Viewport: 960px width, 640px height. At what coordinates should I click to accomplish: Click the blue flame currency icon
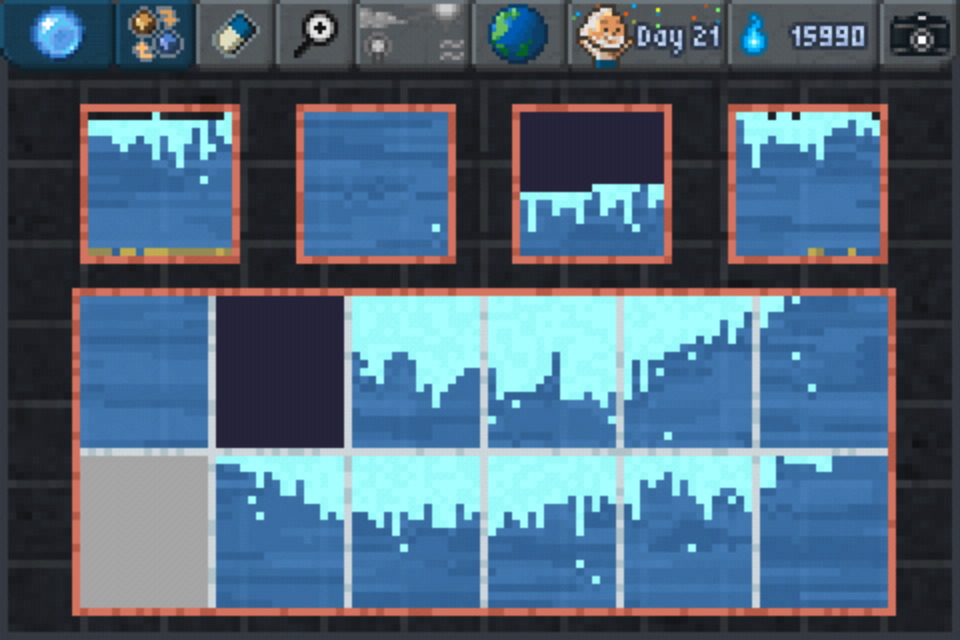click(x=754, y=36)
